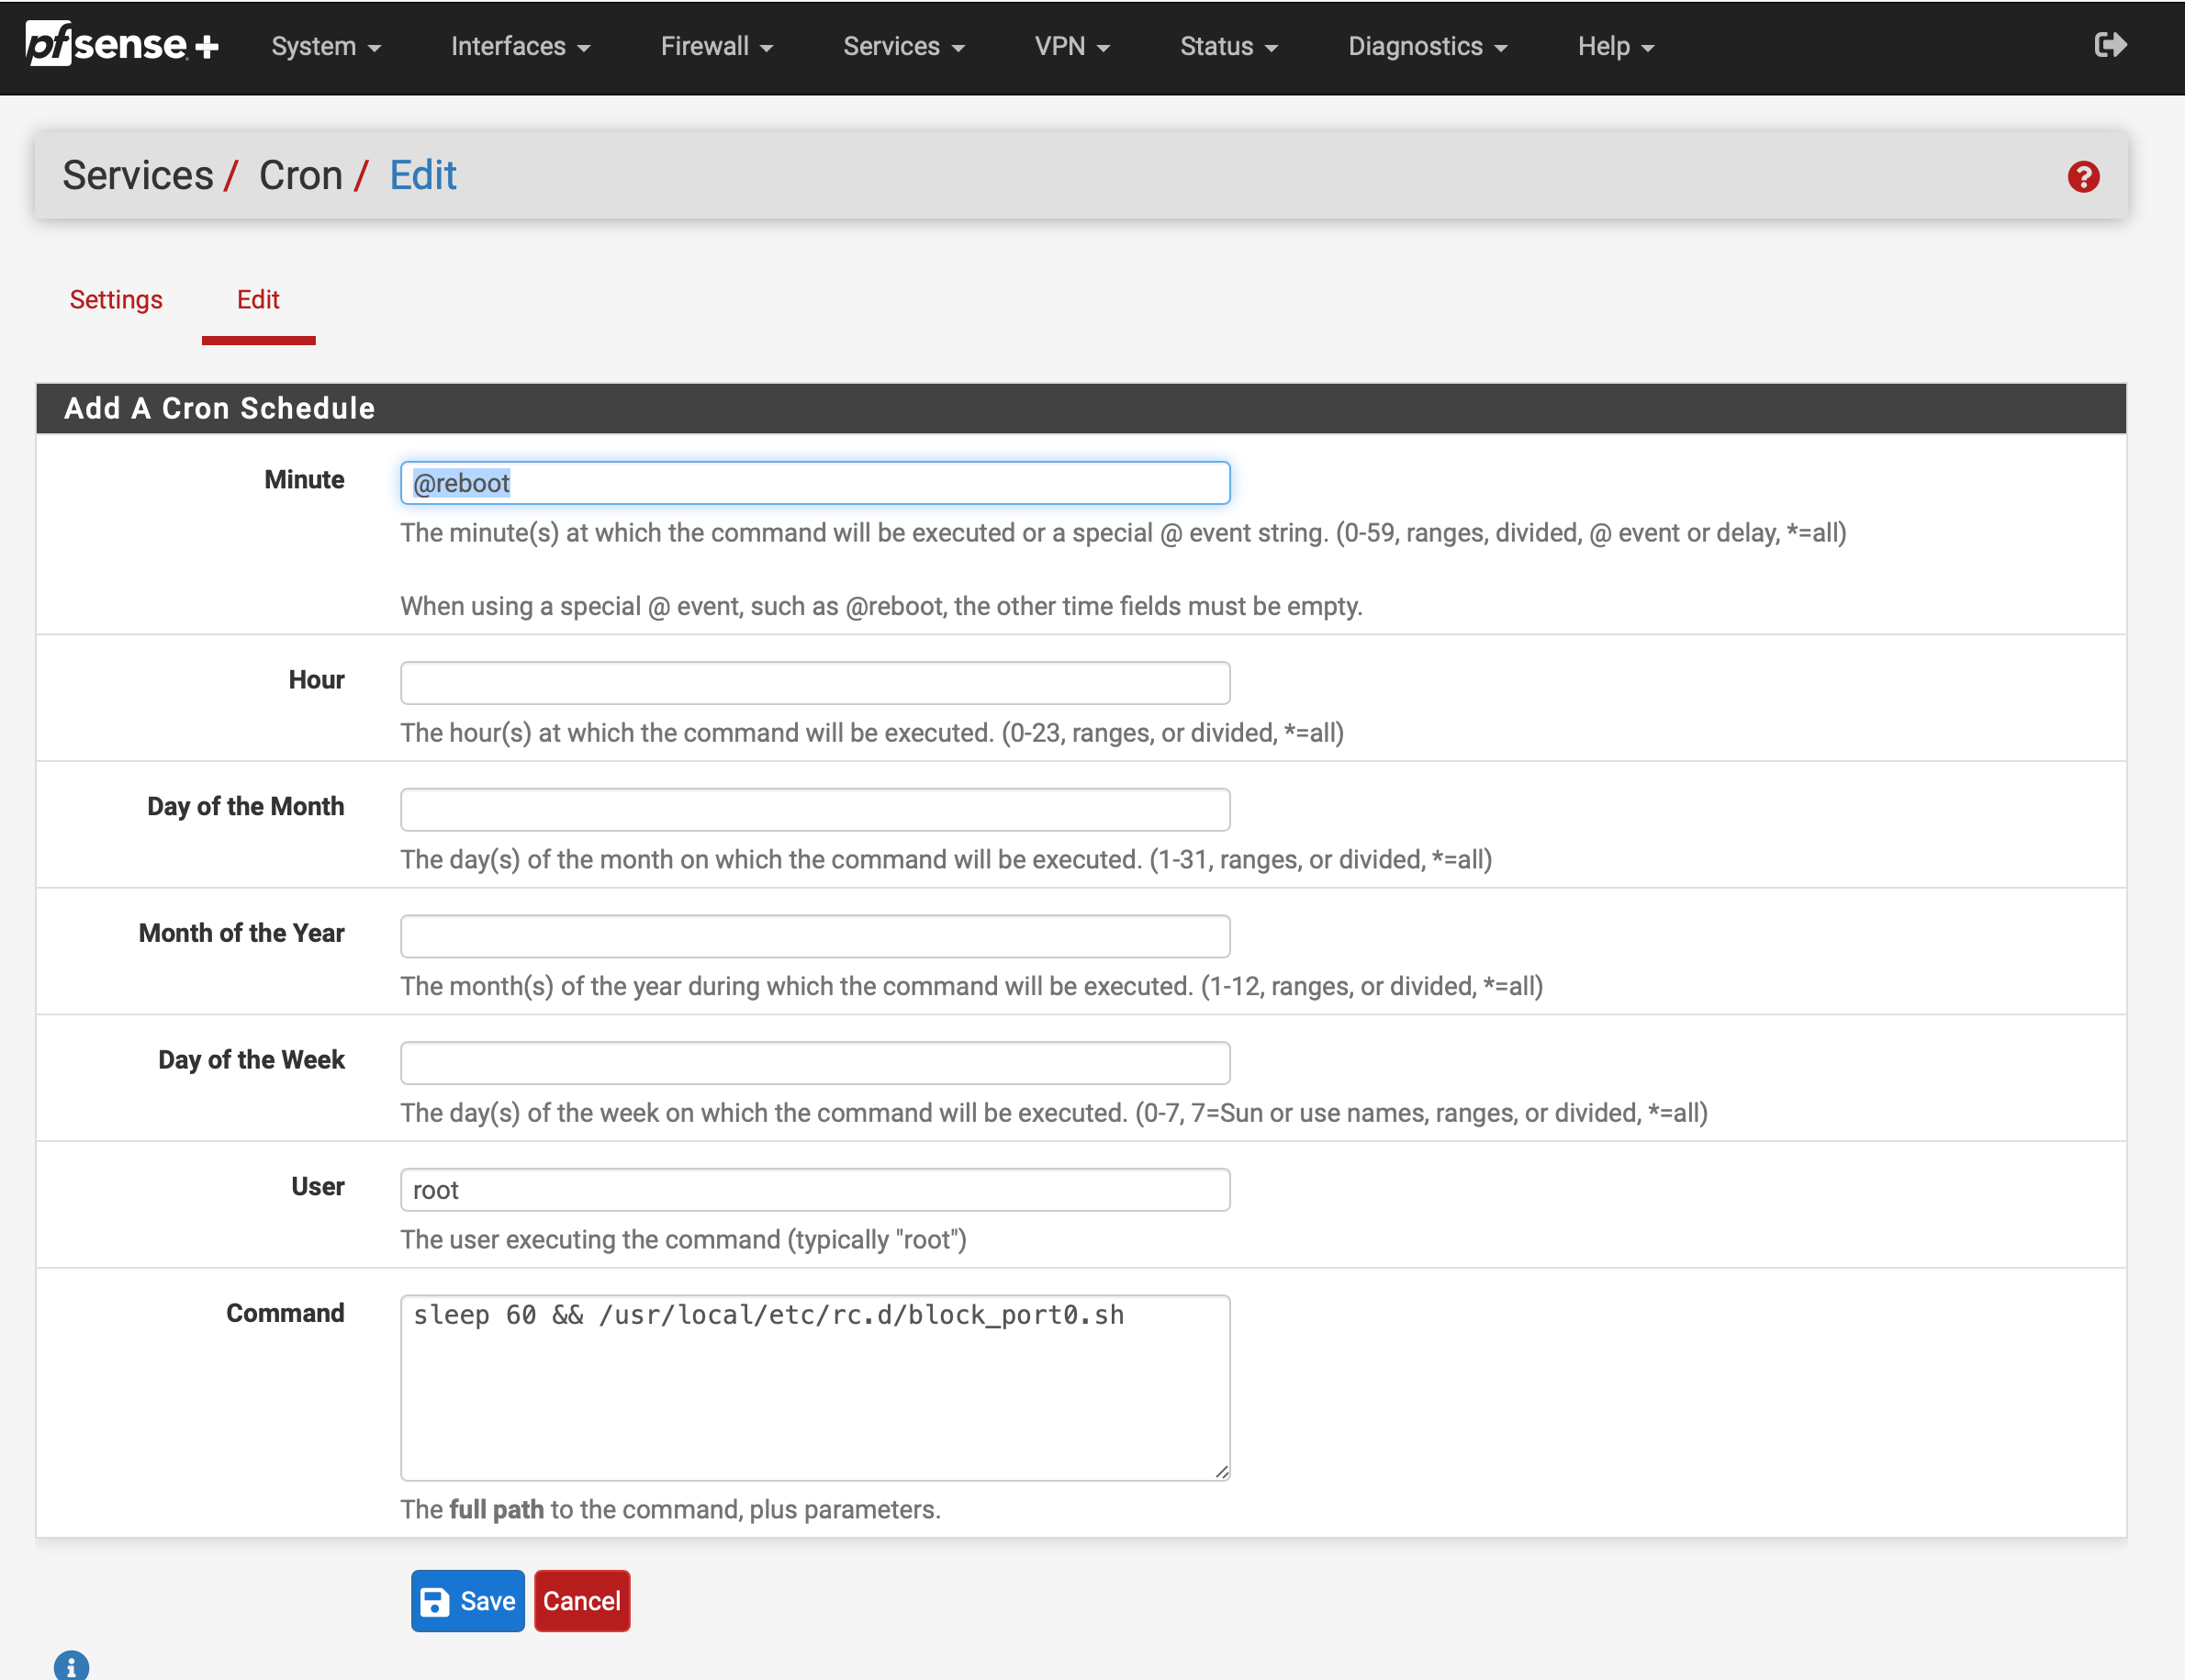Switch to the Settings tab
Image resolution: width=2185 pixels, height=1680 pixels.
116,300
